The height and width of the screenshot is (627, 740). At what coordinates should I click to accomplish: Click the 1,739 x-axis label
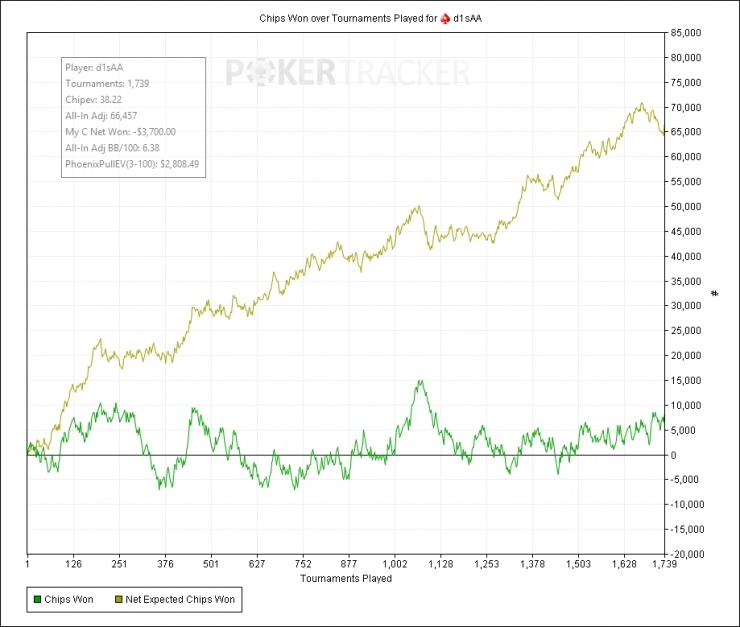pyautogui.click(x=664, y=564)
